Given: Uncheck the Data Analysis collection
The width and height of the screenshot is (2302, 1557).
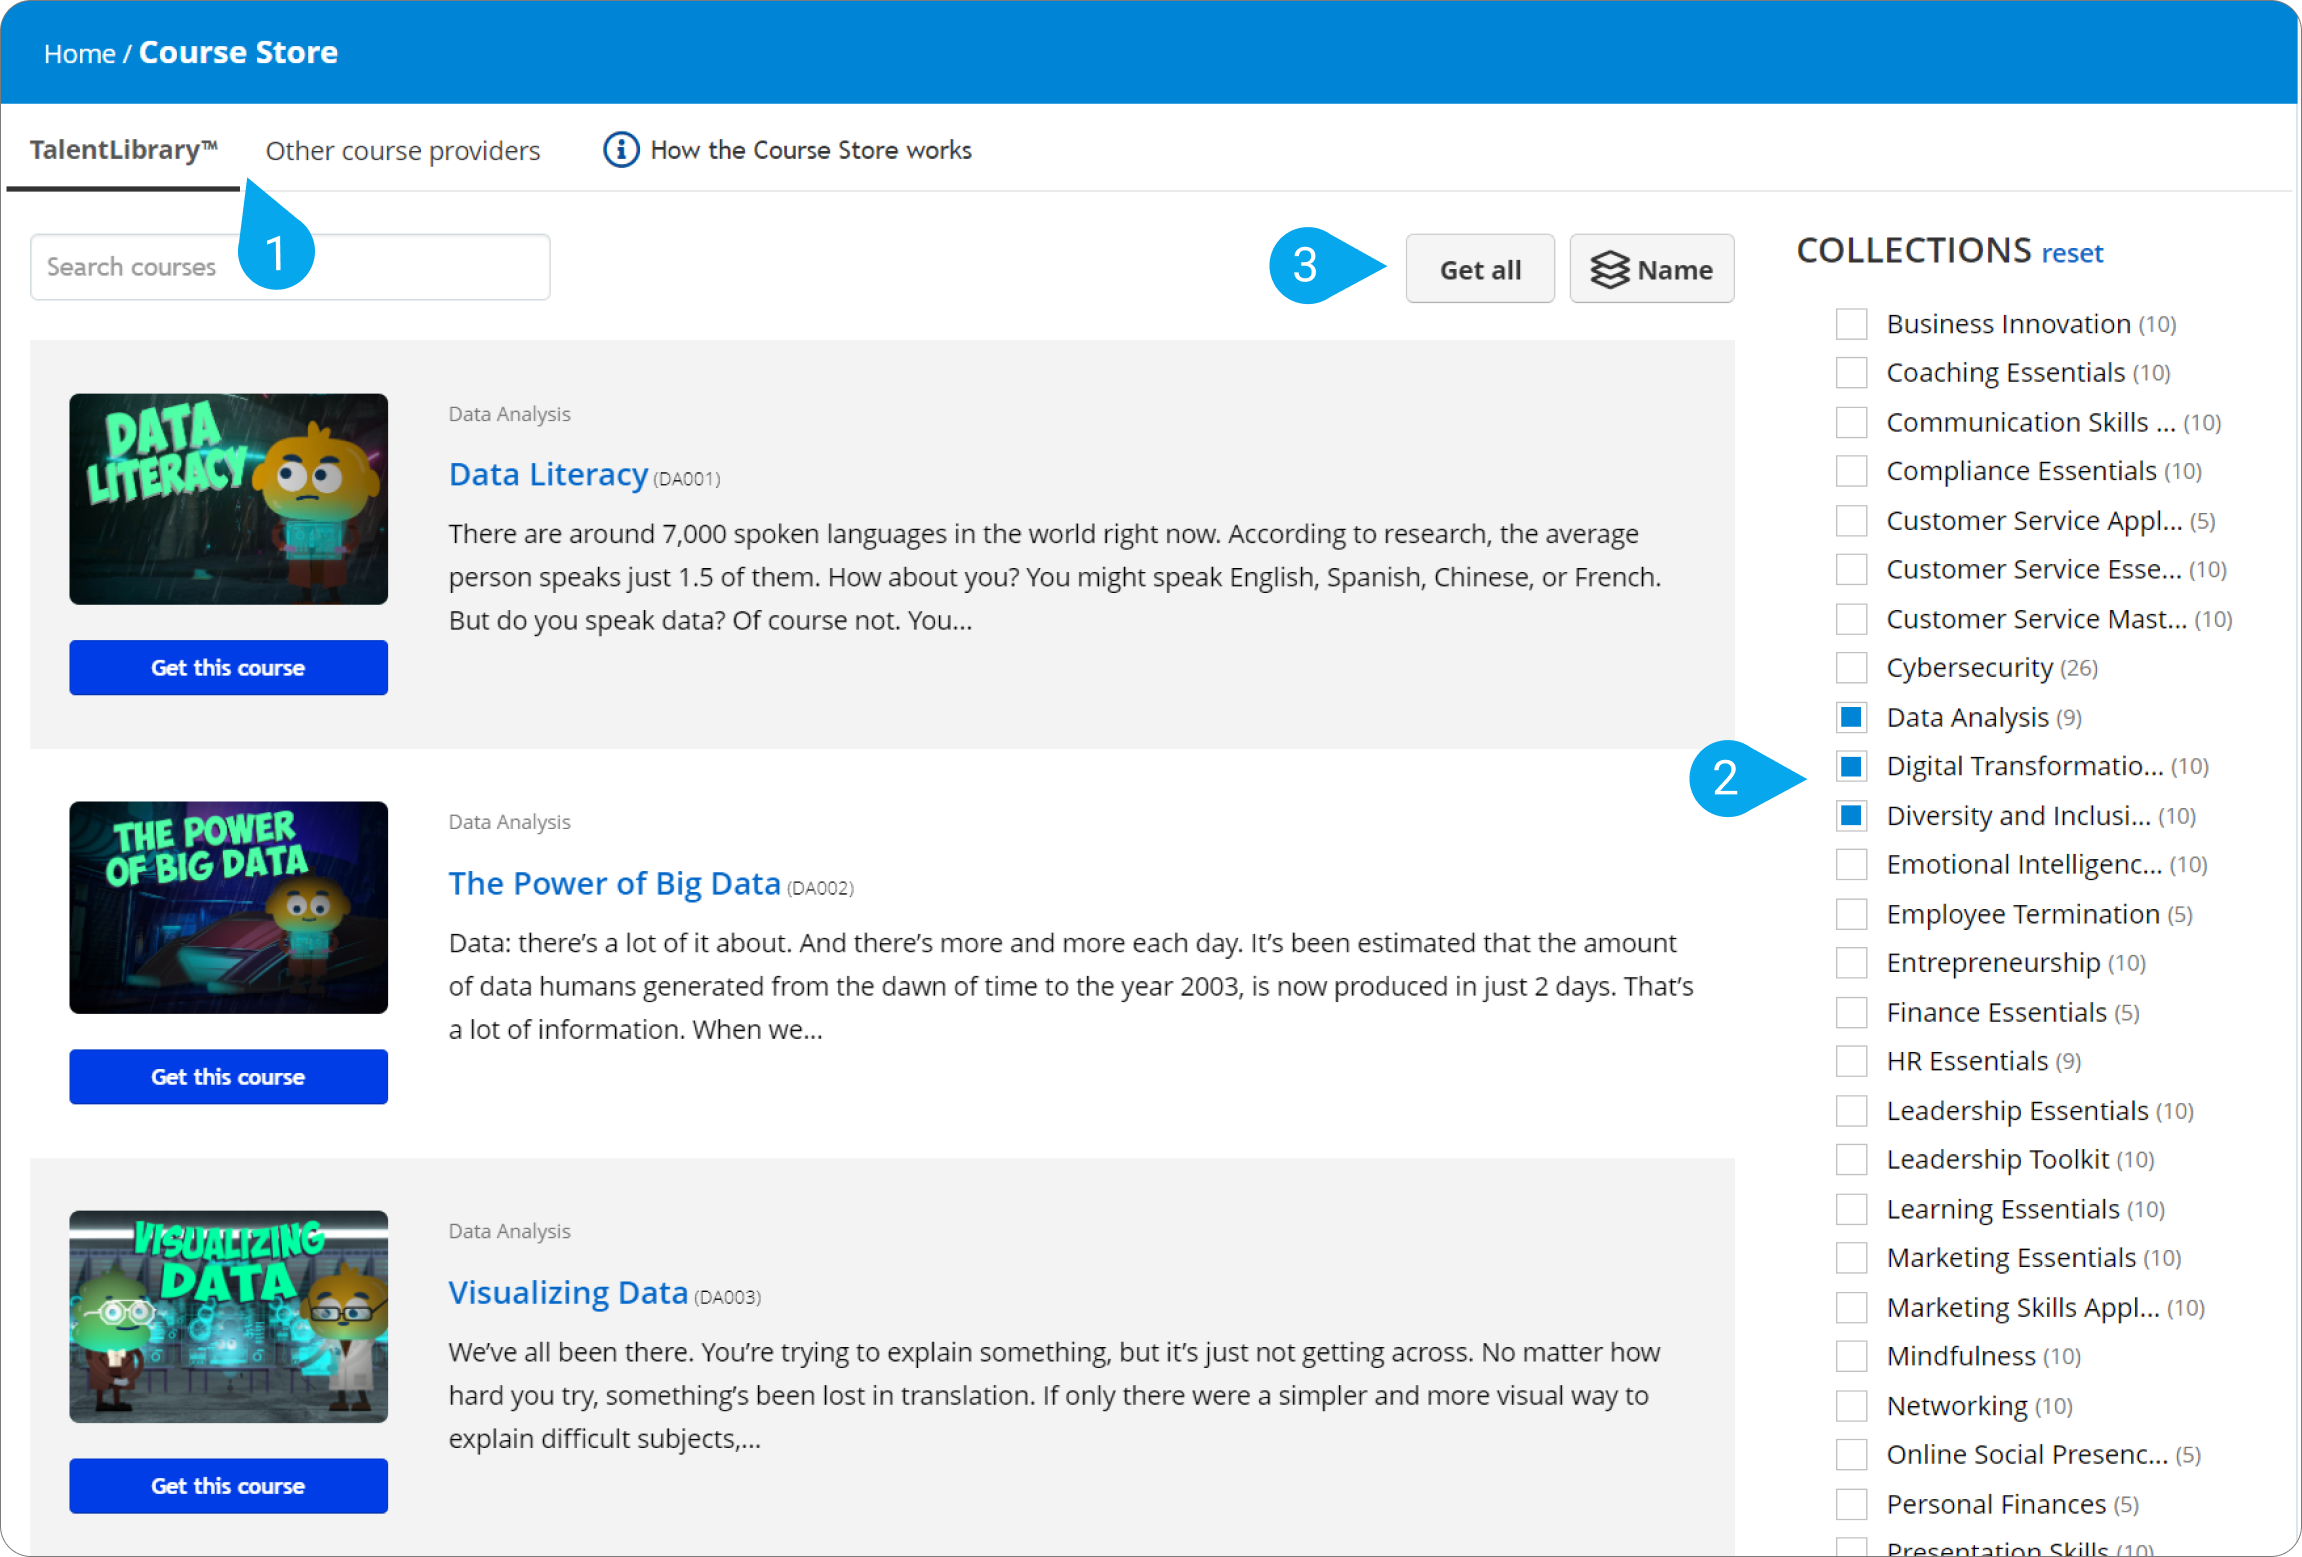Looking at the screenshot, I should (x=1850, y=717).
